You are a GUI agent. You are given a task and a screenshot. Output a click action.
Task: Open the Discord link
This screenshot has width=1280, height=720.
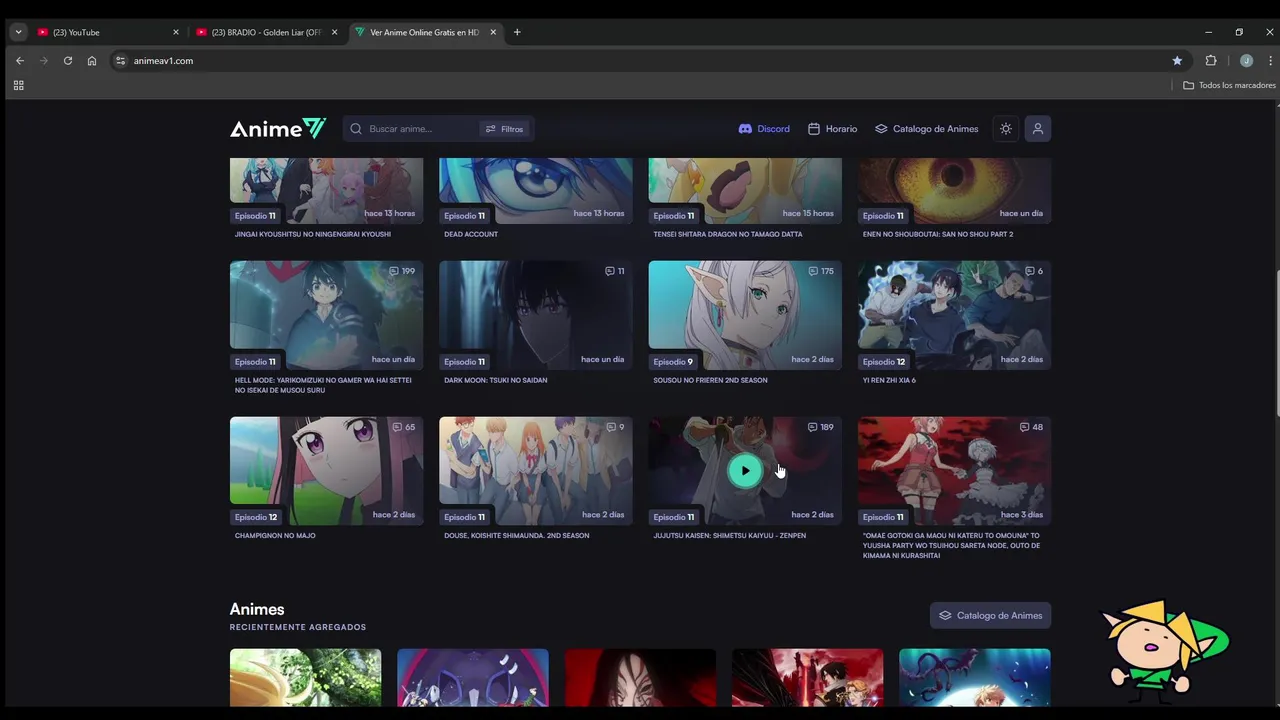764,129
